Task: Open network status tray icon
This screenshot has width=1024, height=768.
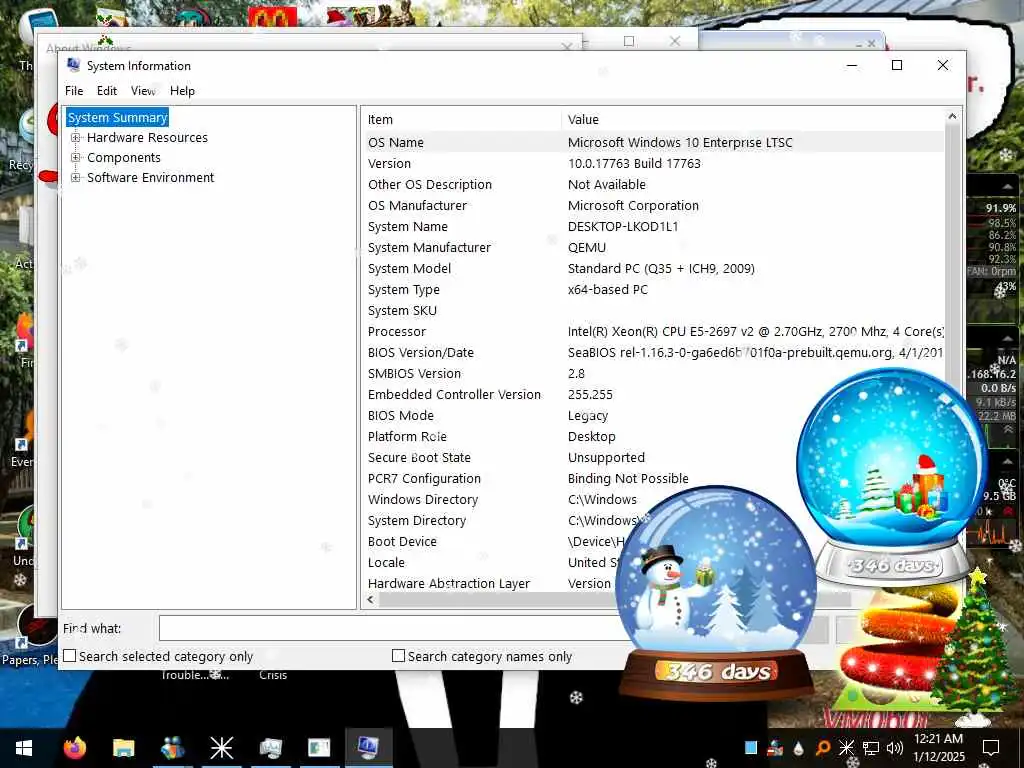Action: 871,748
